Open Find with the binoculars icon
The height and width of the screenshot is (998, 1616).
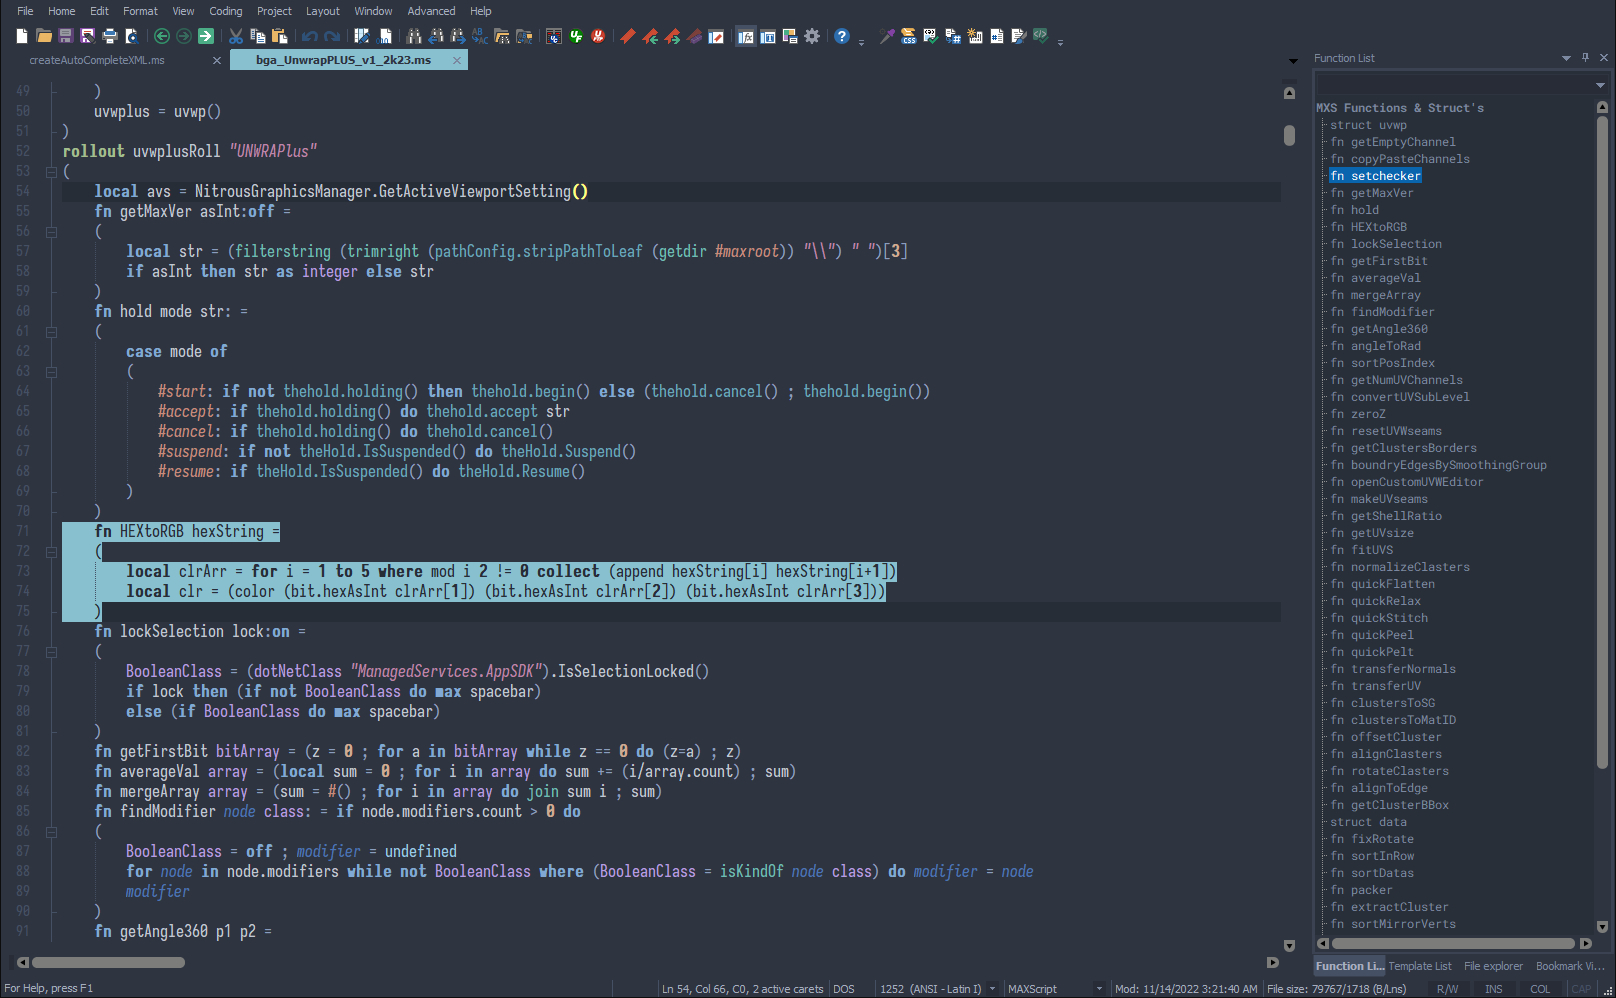(x=414, y=36)
